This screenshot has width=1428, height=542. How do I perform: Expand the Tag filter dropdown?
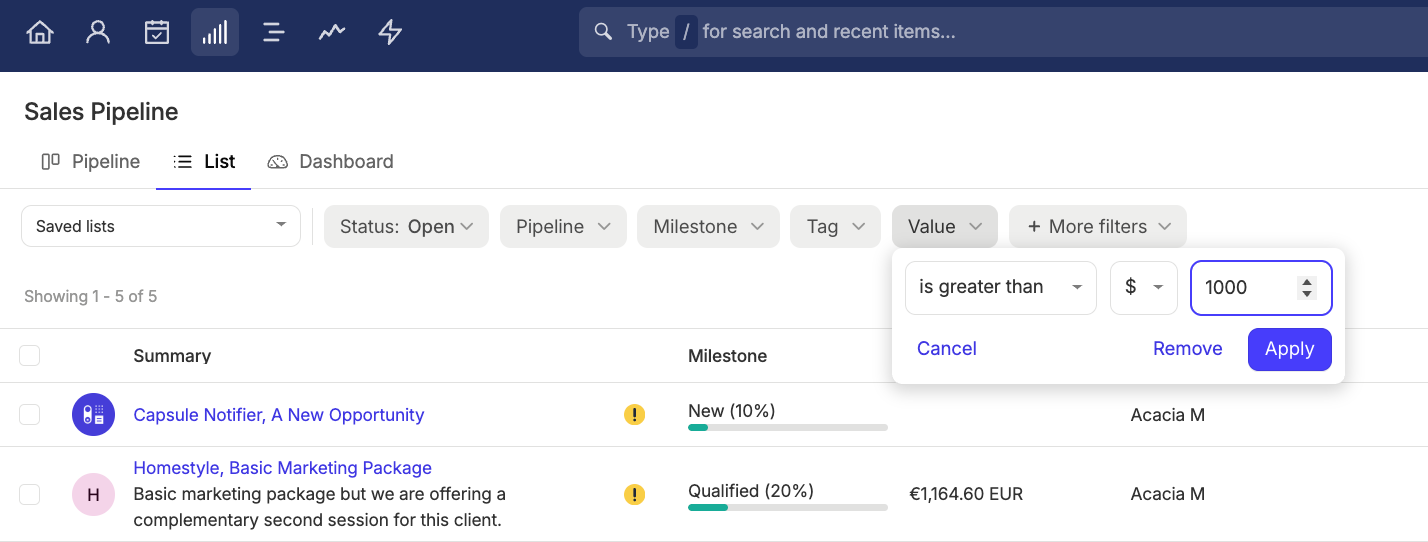click(x=835, y=227)
